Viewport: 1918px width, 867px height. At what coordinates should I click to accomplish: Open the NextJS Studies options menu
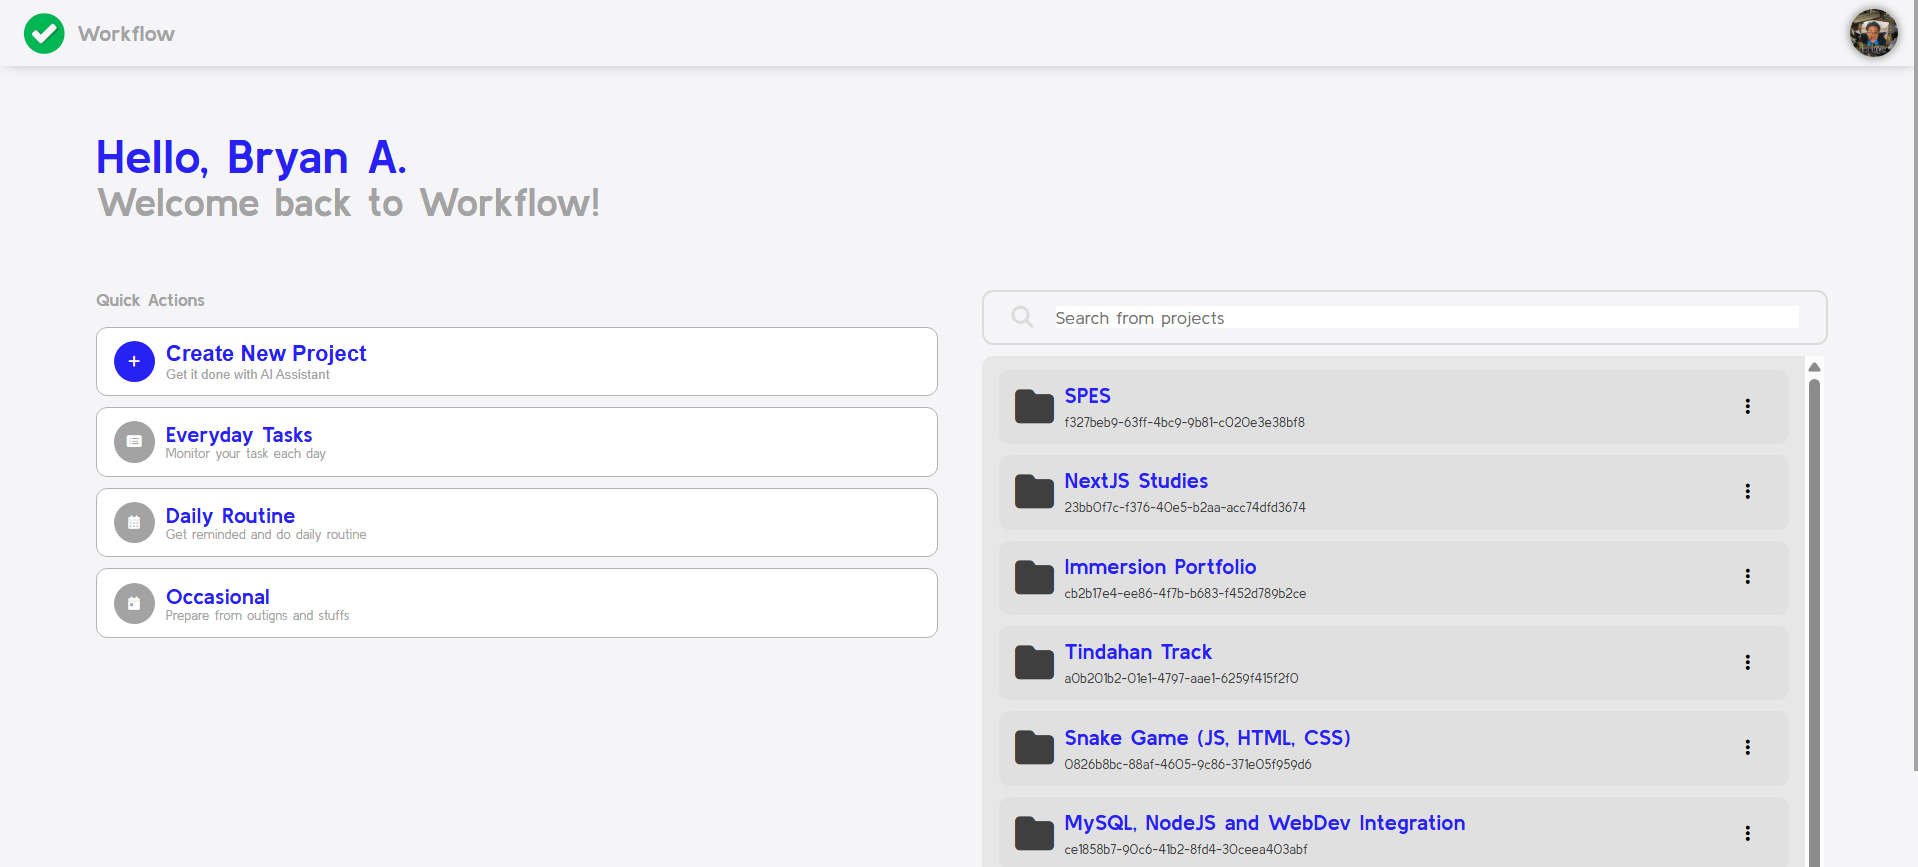coord(1747,492)
